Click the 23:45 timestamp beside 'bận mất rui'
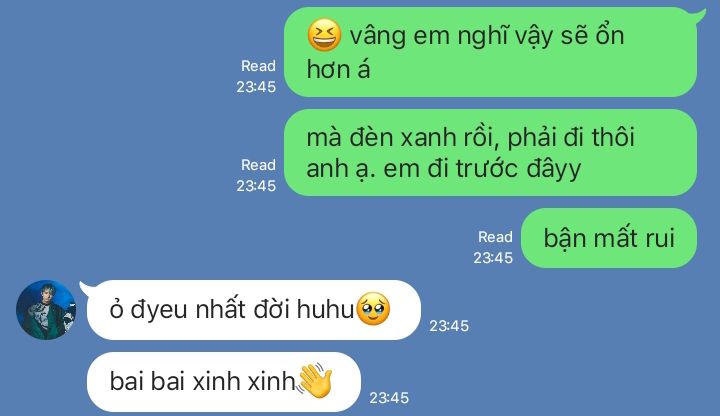 point(493,258)
